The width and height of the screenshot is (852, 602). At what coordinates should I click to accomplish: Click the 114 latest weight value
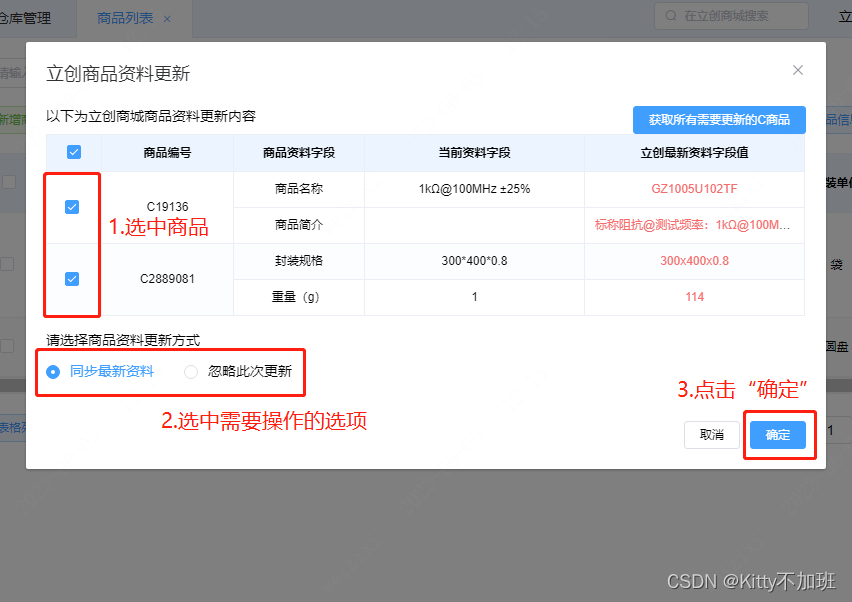[694, 297]
